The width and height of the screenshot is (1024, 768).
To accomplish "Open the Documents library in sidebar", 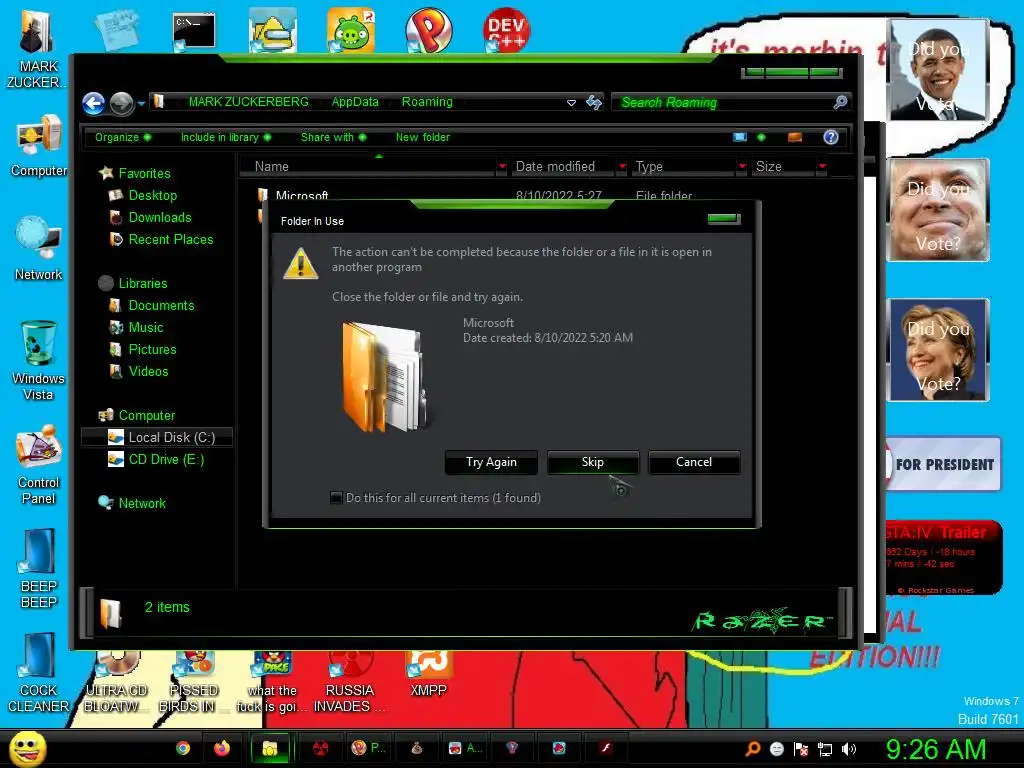I will 161,306.
